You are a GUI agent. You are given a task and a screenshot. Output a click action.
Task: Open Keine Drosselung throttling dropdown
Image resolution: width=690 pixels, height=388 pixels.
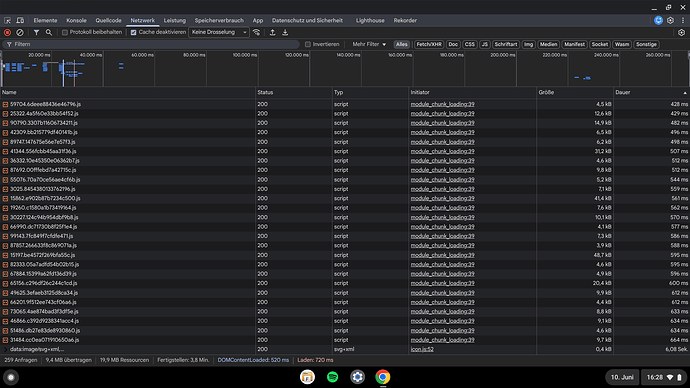click(219, 33)
